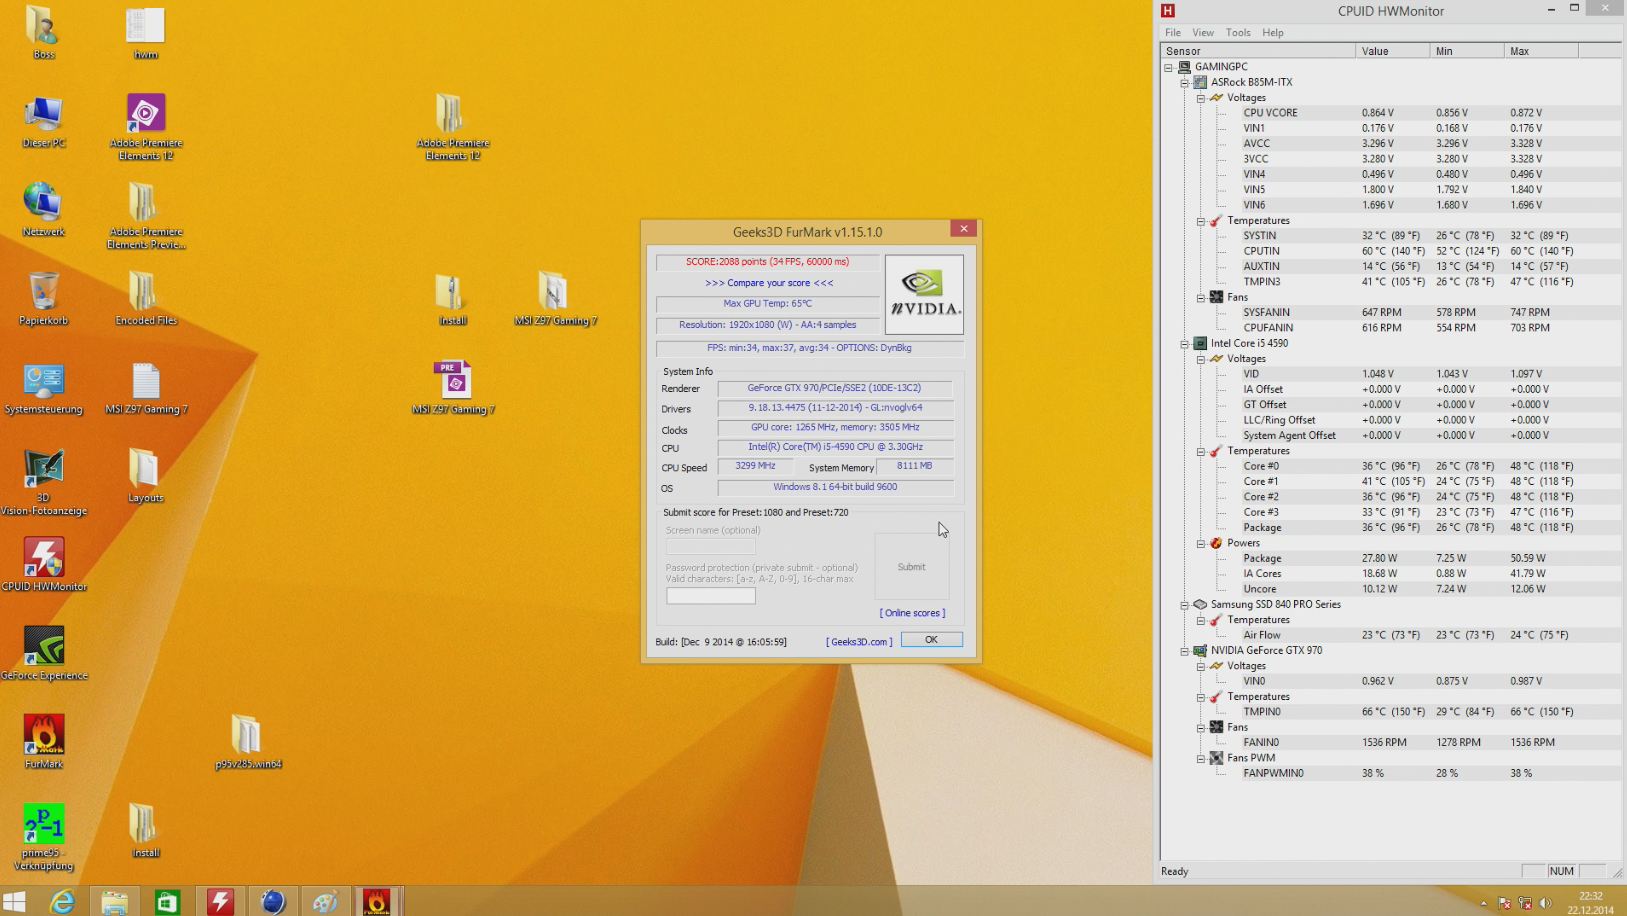The image size is (1627, 916).
Task: Open Internet Explorer from the taskbar
Action: (x=62, y=901)
